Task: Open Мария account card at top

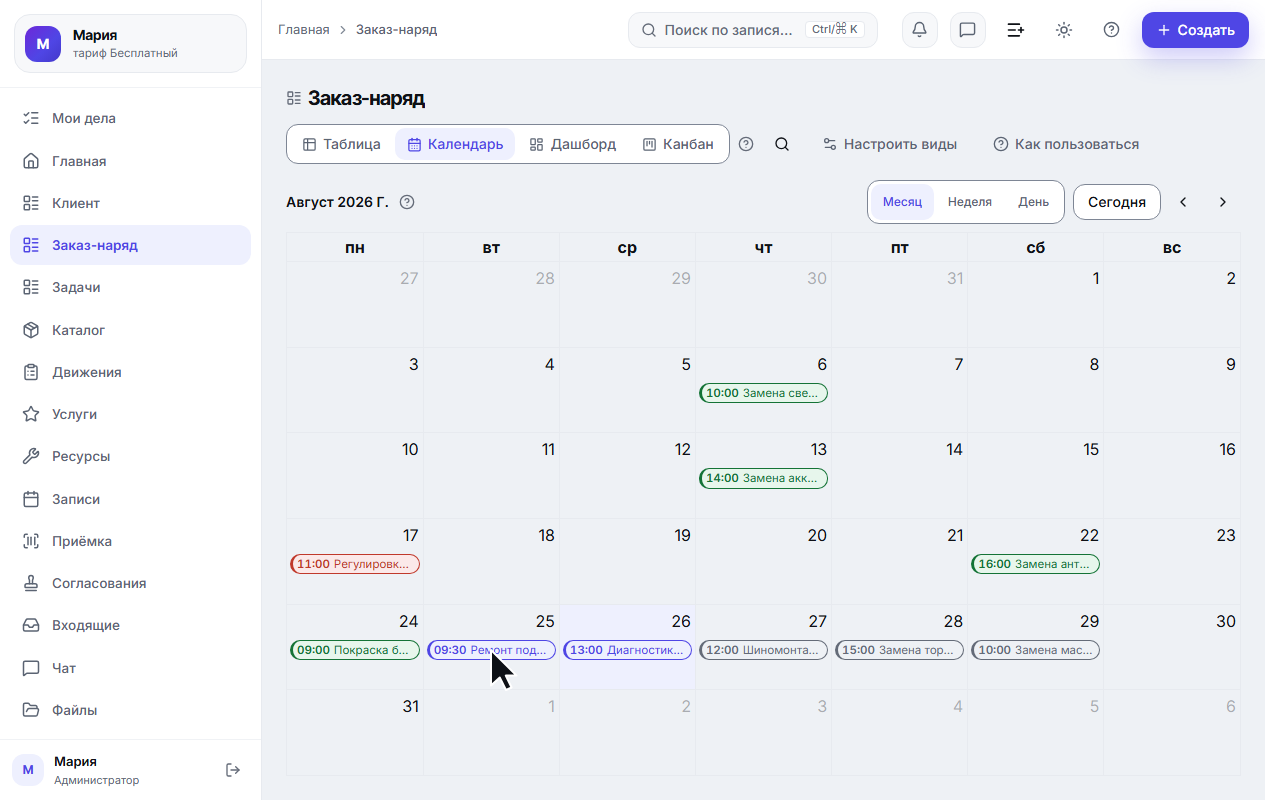Action: (130, 44)
